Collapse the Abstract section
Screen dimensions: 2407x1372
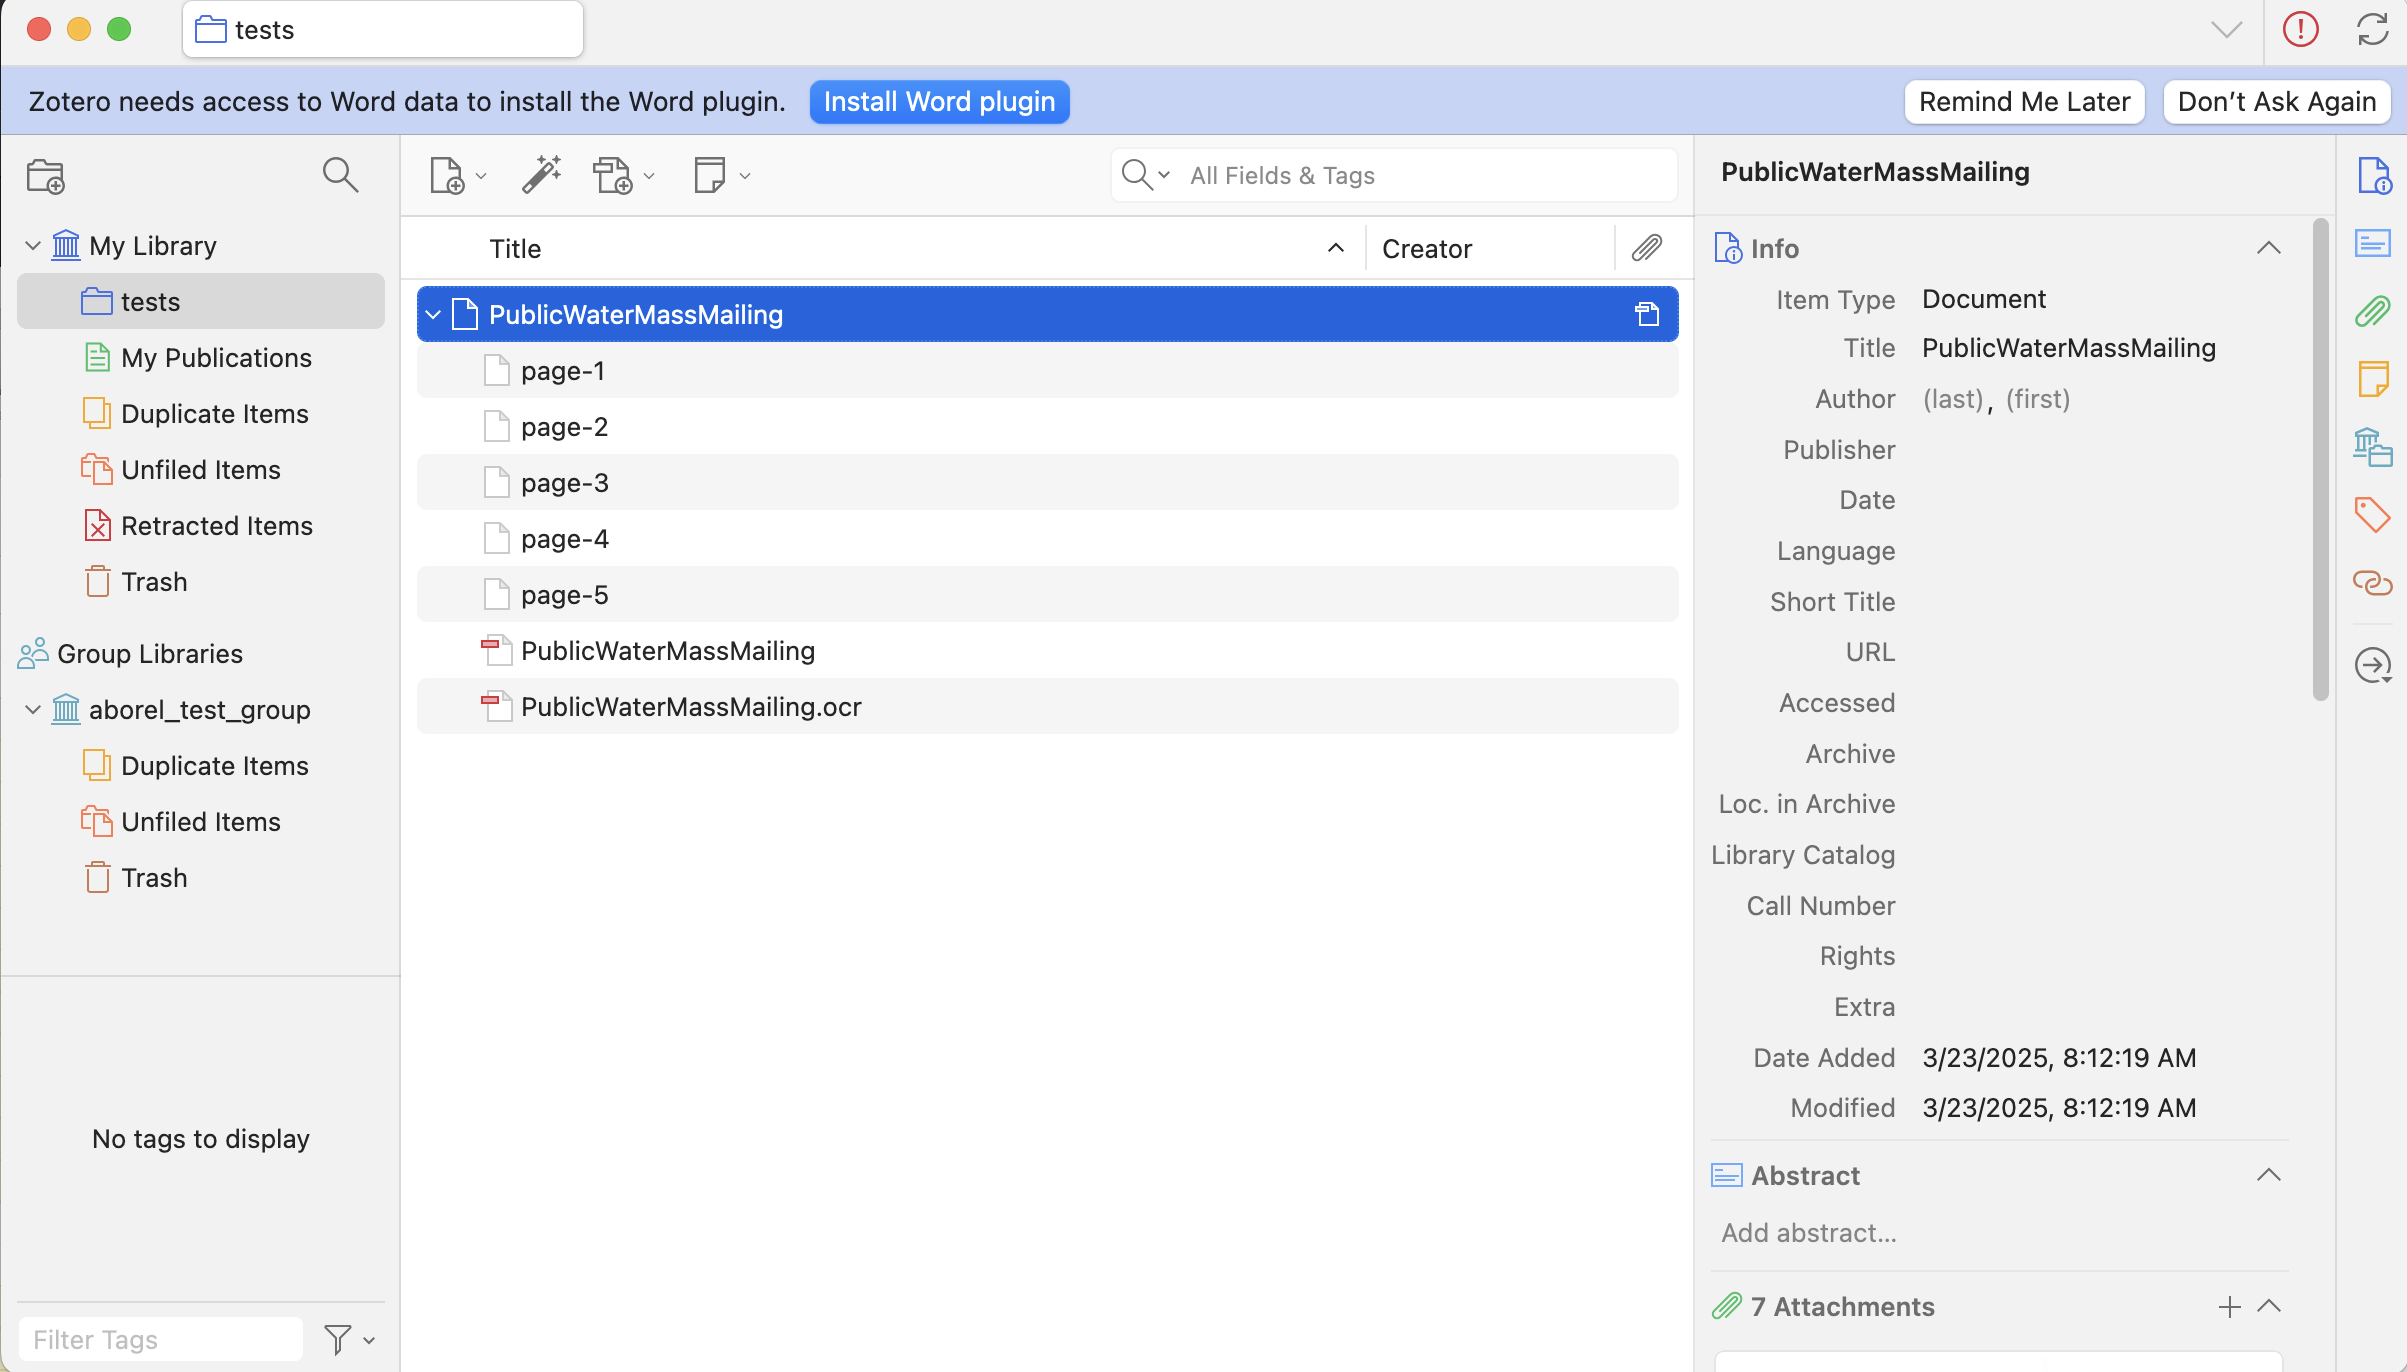2268,1175
